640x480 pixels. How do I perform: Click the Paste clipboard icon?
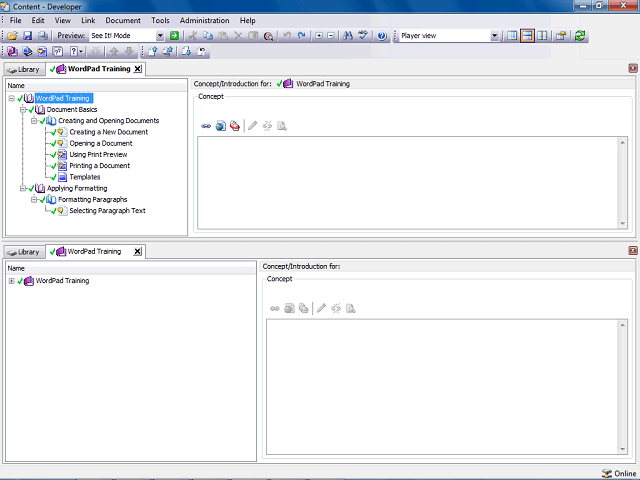pos(223,36)
